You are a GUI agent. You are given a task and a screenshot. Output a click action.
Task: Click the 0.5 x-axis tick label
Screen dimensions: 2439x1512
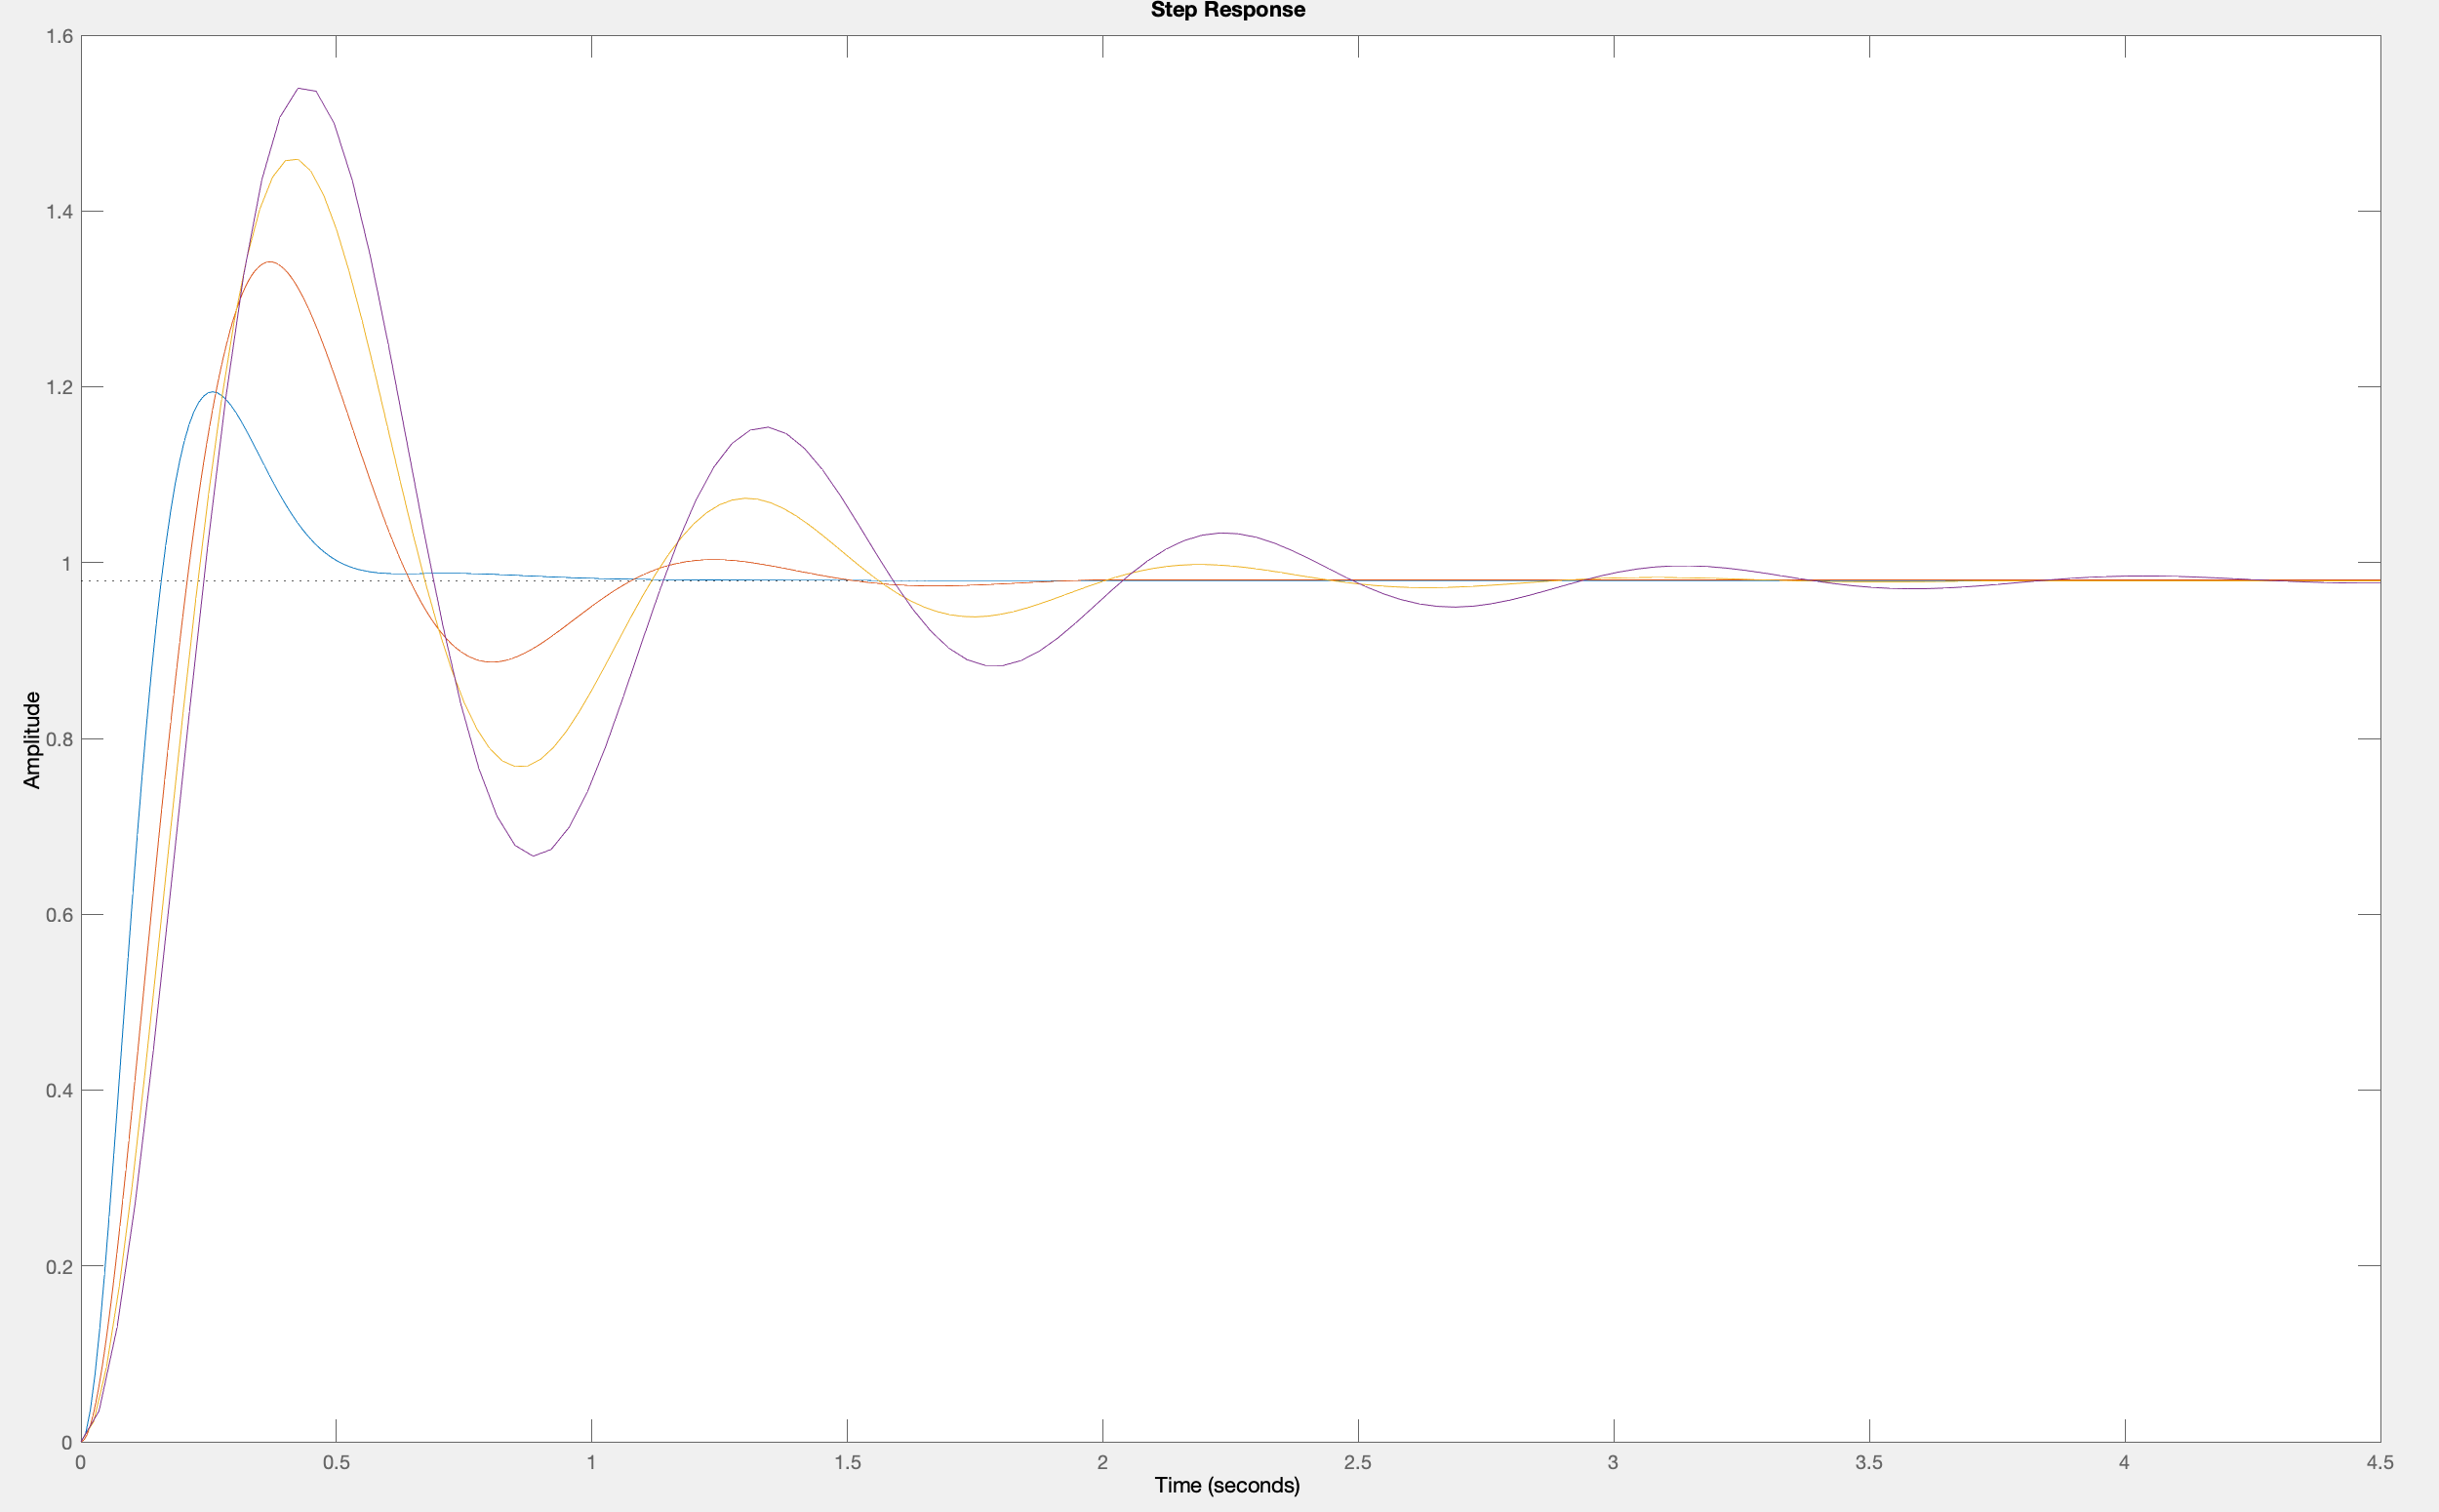click(x=336, y=1463)
